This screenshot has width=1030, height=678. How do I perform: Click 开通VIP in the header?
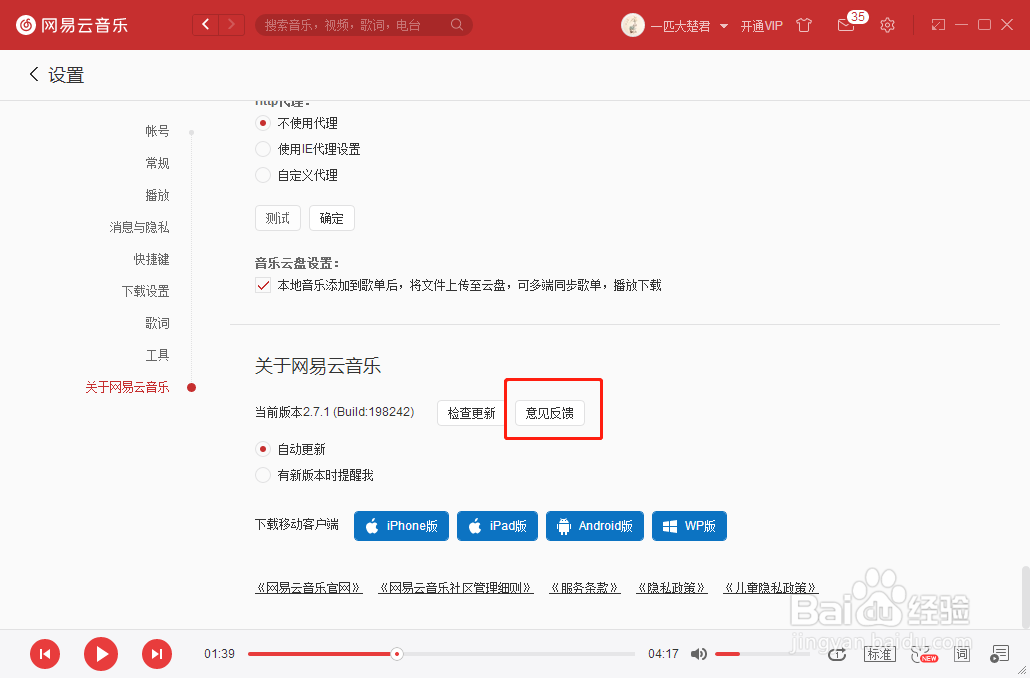click(761, 26)
